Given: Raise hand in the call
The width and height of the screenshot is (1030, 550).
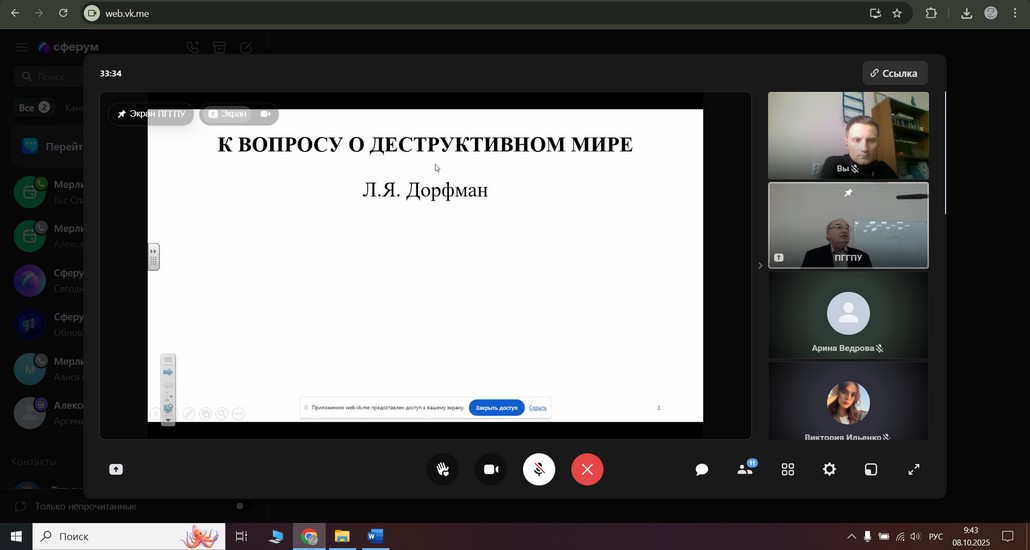Looking at the screenshot, I should click(x=442, y=470).
